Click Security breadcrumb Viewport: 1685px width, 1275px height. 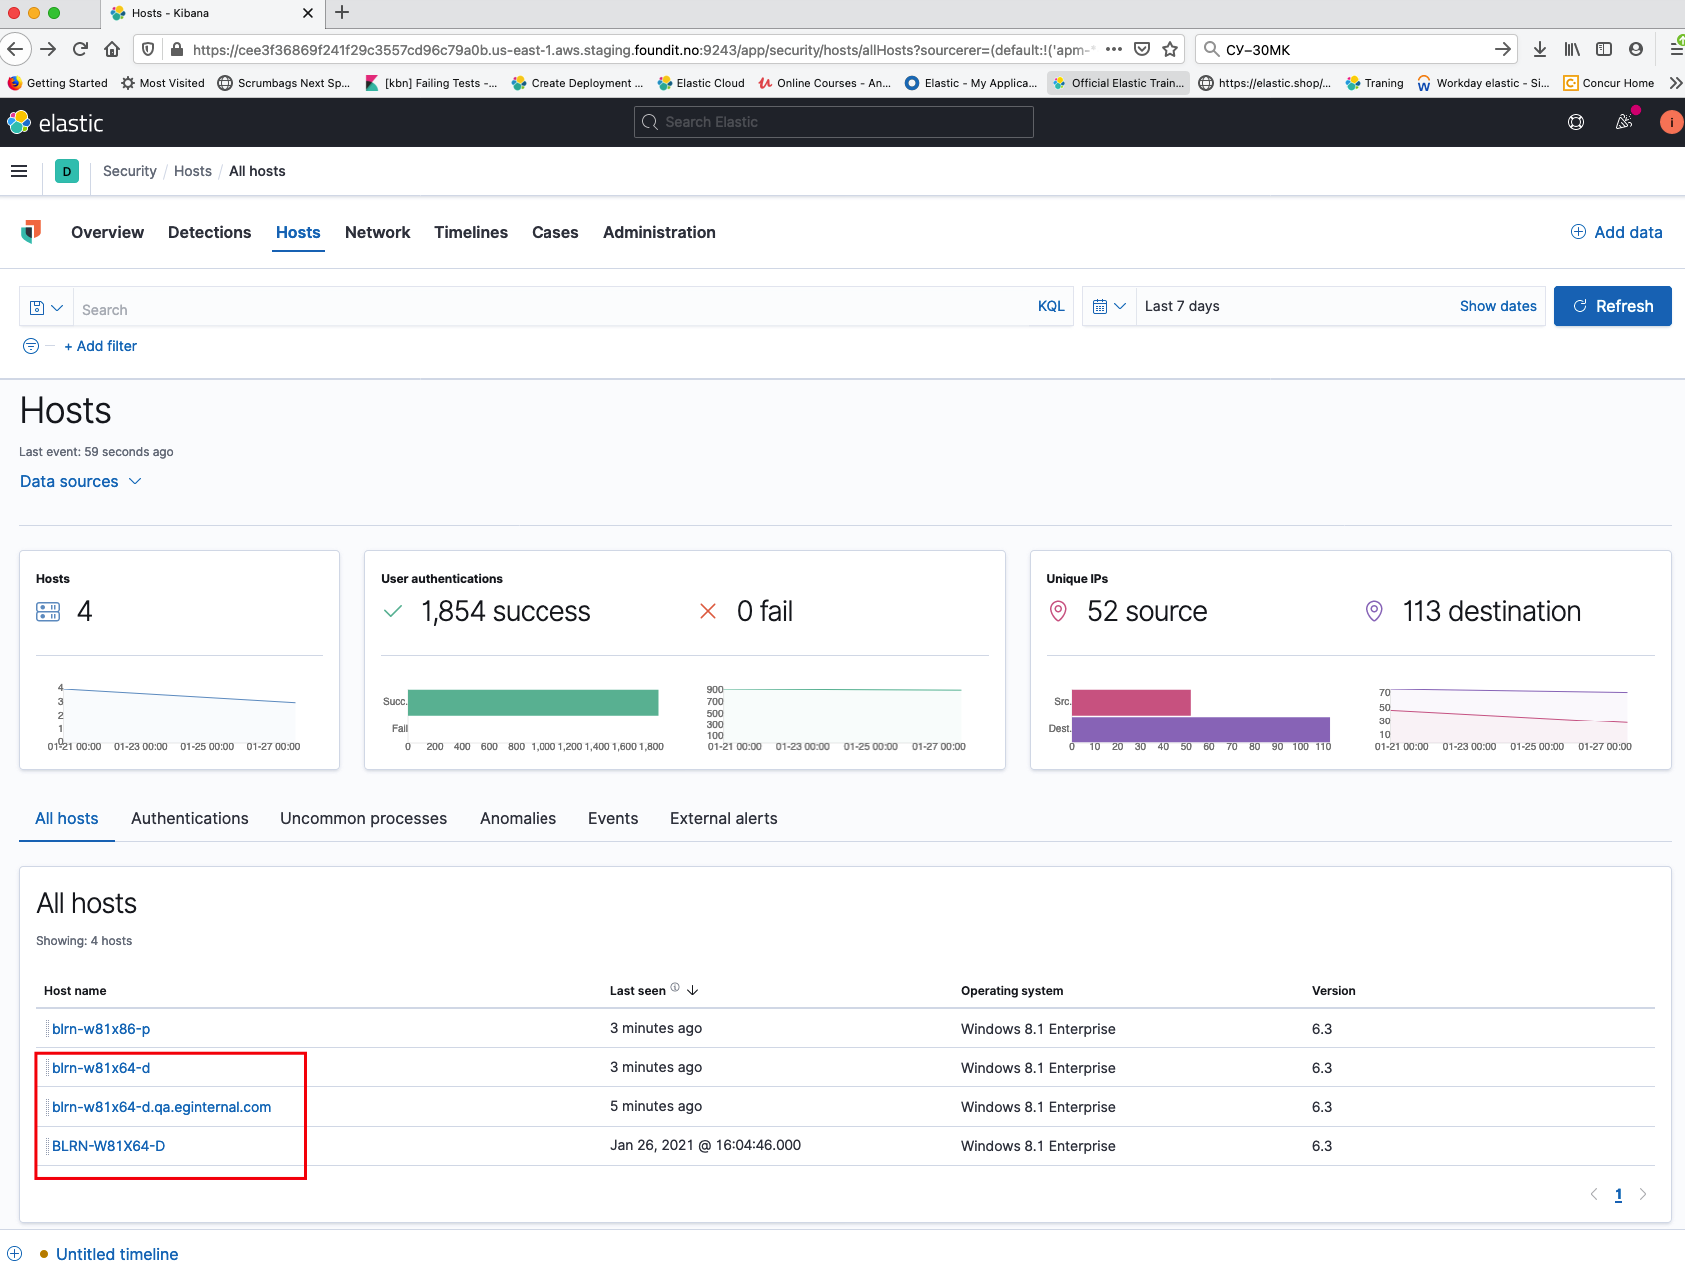130,171
